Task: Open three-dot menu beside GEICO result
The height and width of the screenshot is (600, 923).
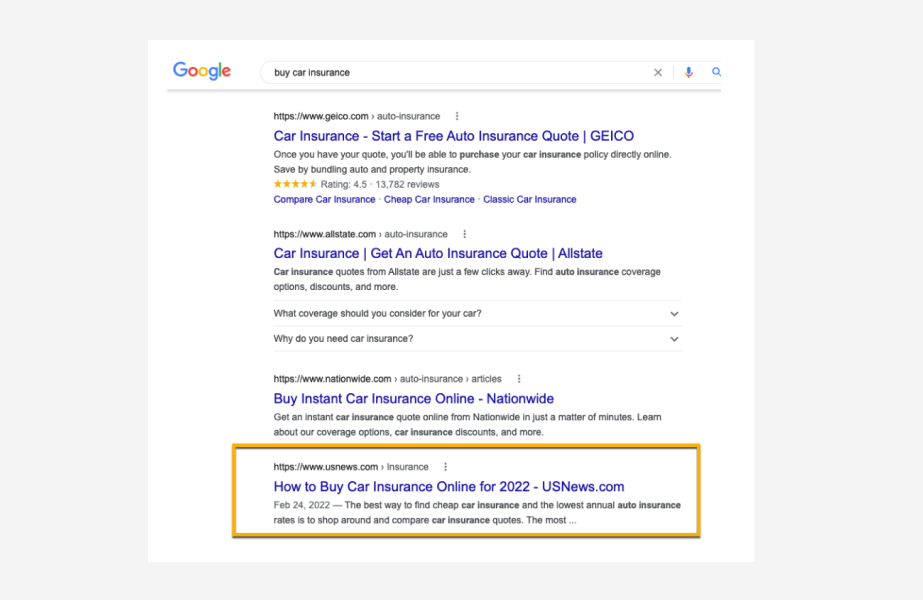Action: click(x=457, y=116)
